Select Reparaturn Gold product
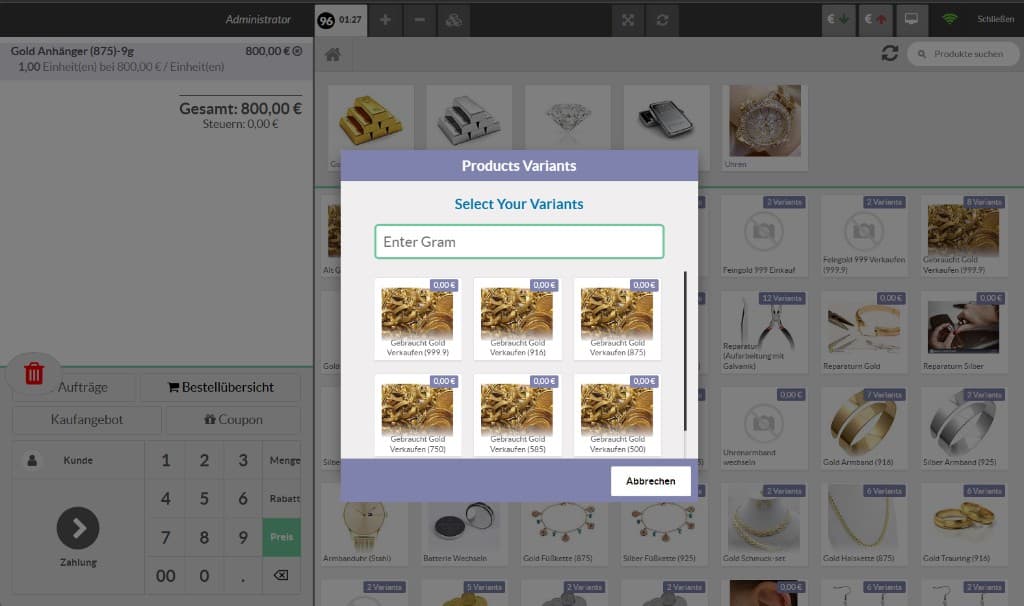The height and width of the screenshot is (606, 1024). 863,332
